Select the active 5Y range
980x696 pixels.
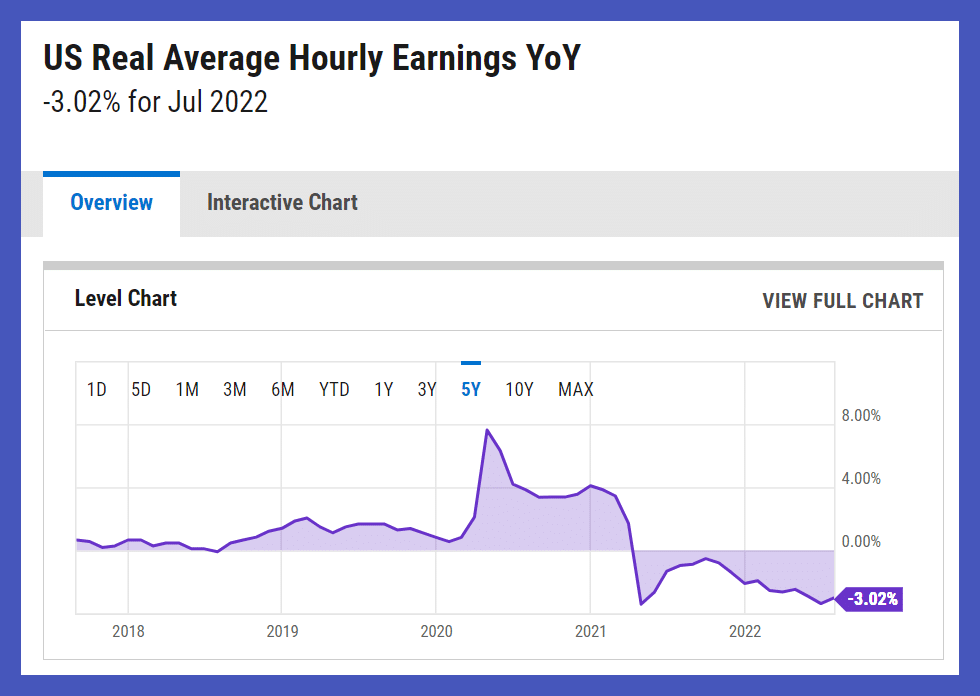(471, 390)
